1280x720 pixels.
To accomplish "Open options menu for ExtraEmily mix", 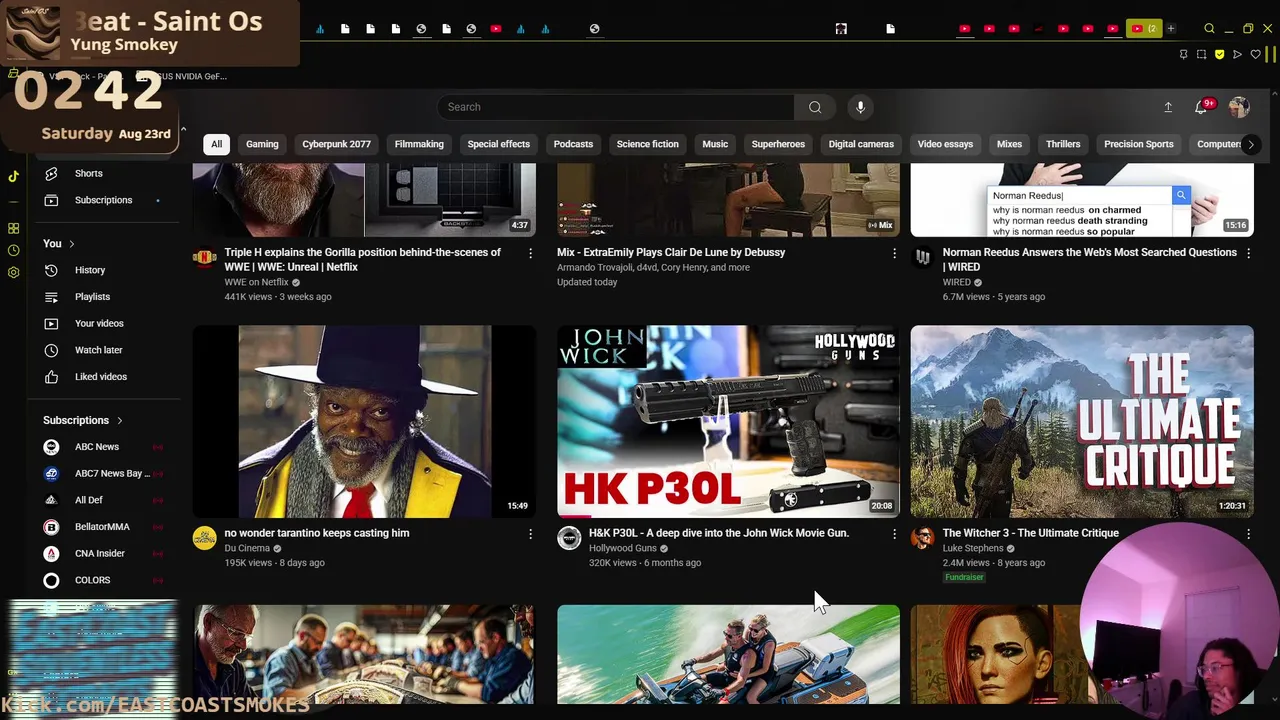I will 894,254.
